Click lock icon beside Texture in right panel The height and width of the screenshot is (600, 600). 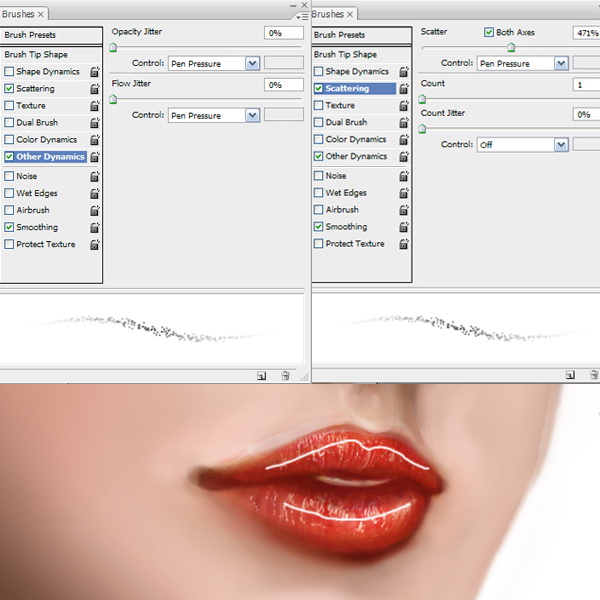coord(404,105)
